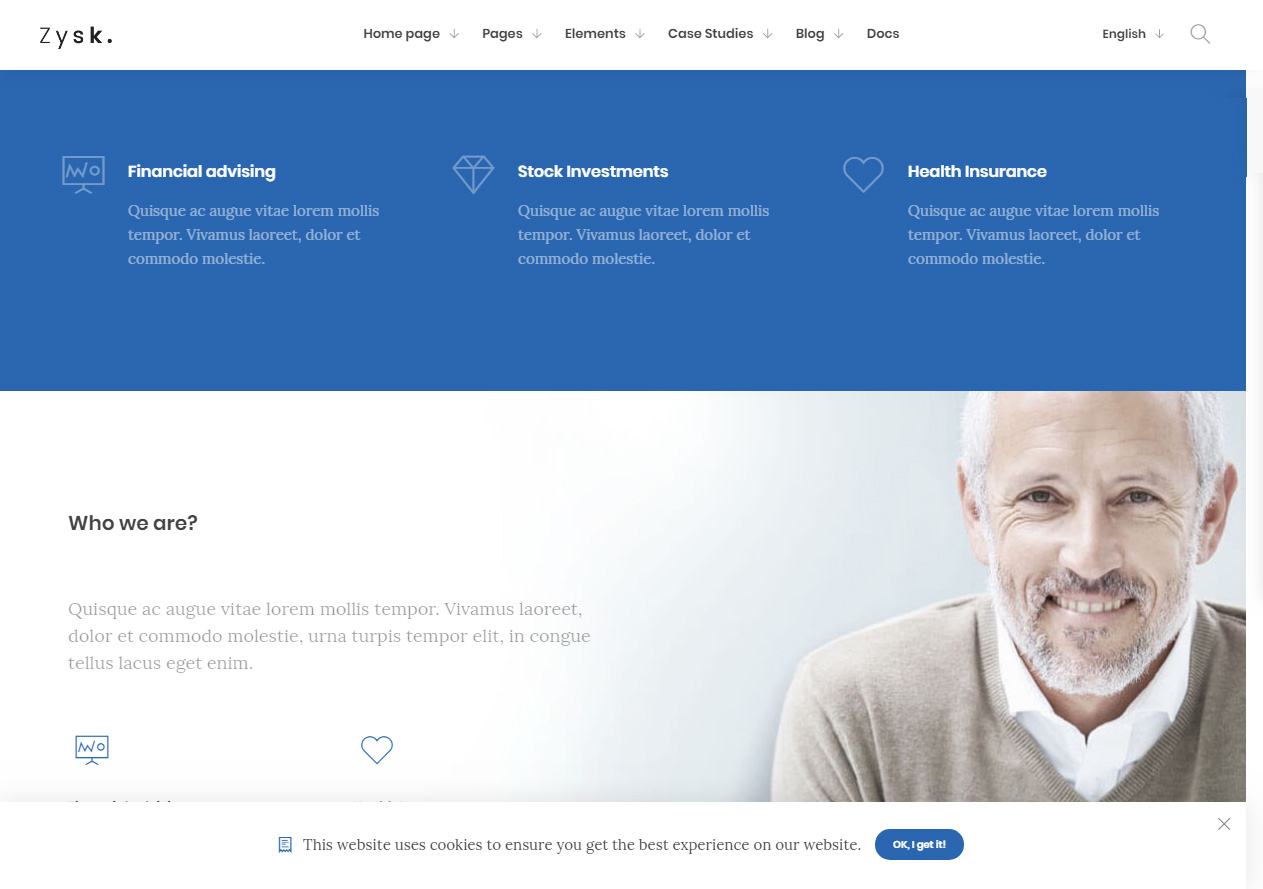The width and height of the screenshot is (1263, 889).
Task: Open the Case Studies menu
Action: [x=720, y=34]
